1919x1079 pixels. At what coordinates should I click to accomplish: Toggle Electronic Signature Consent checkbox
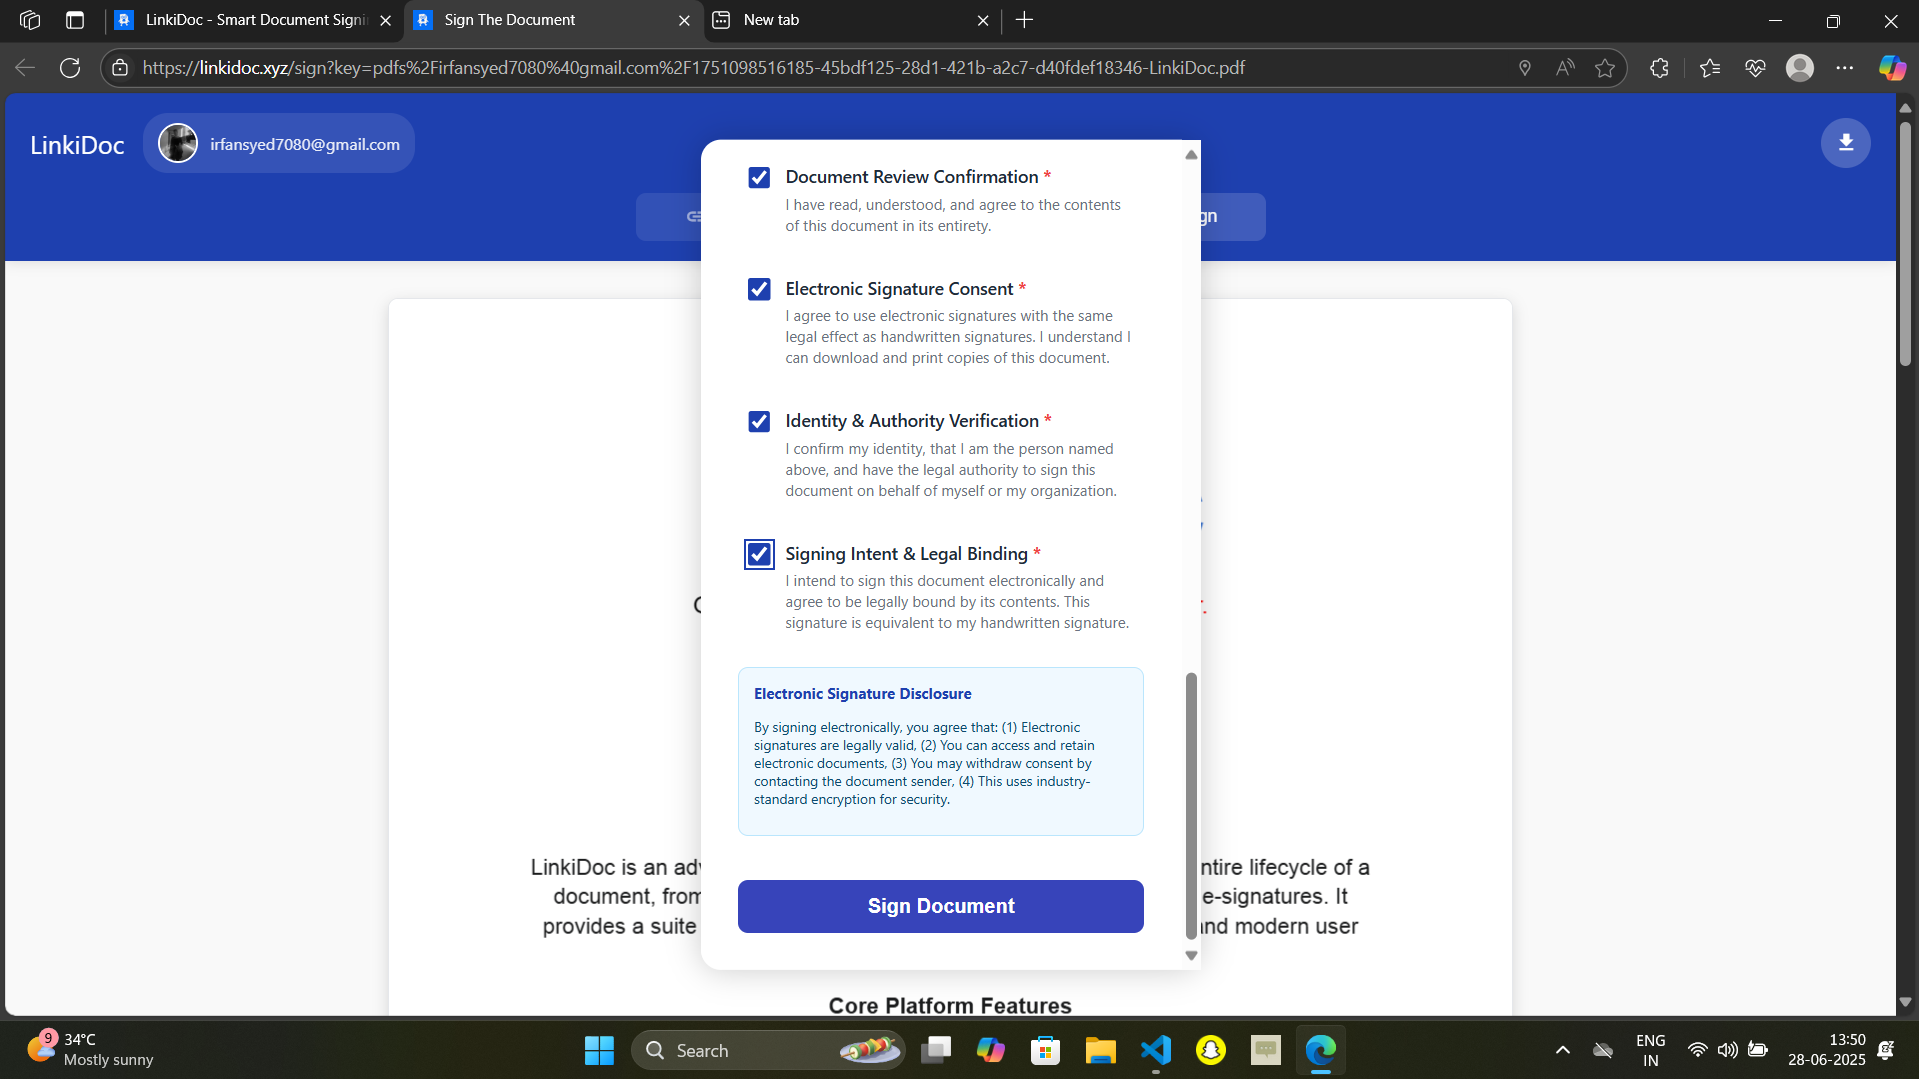pos(759,289)
